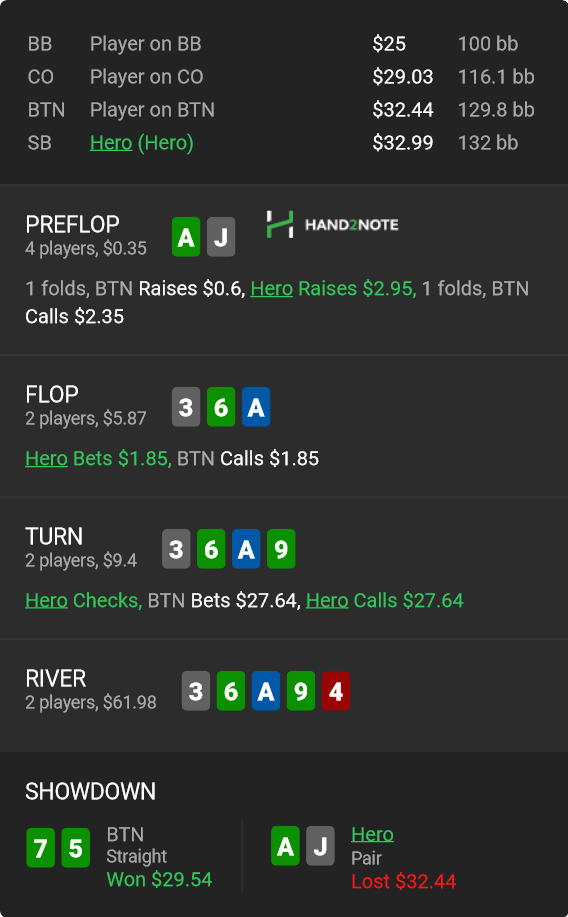
Task: Click the Hero link in Showdown
Action: [372, 835]
